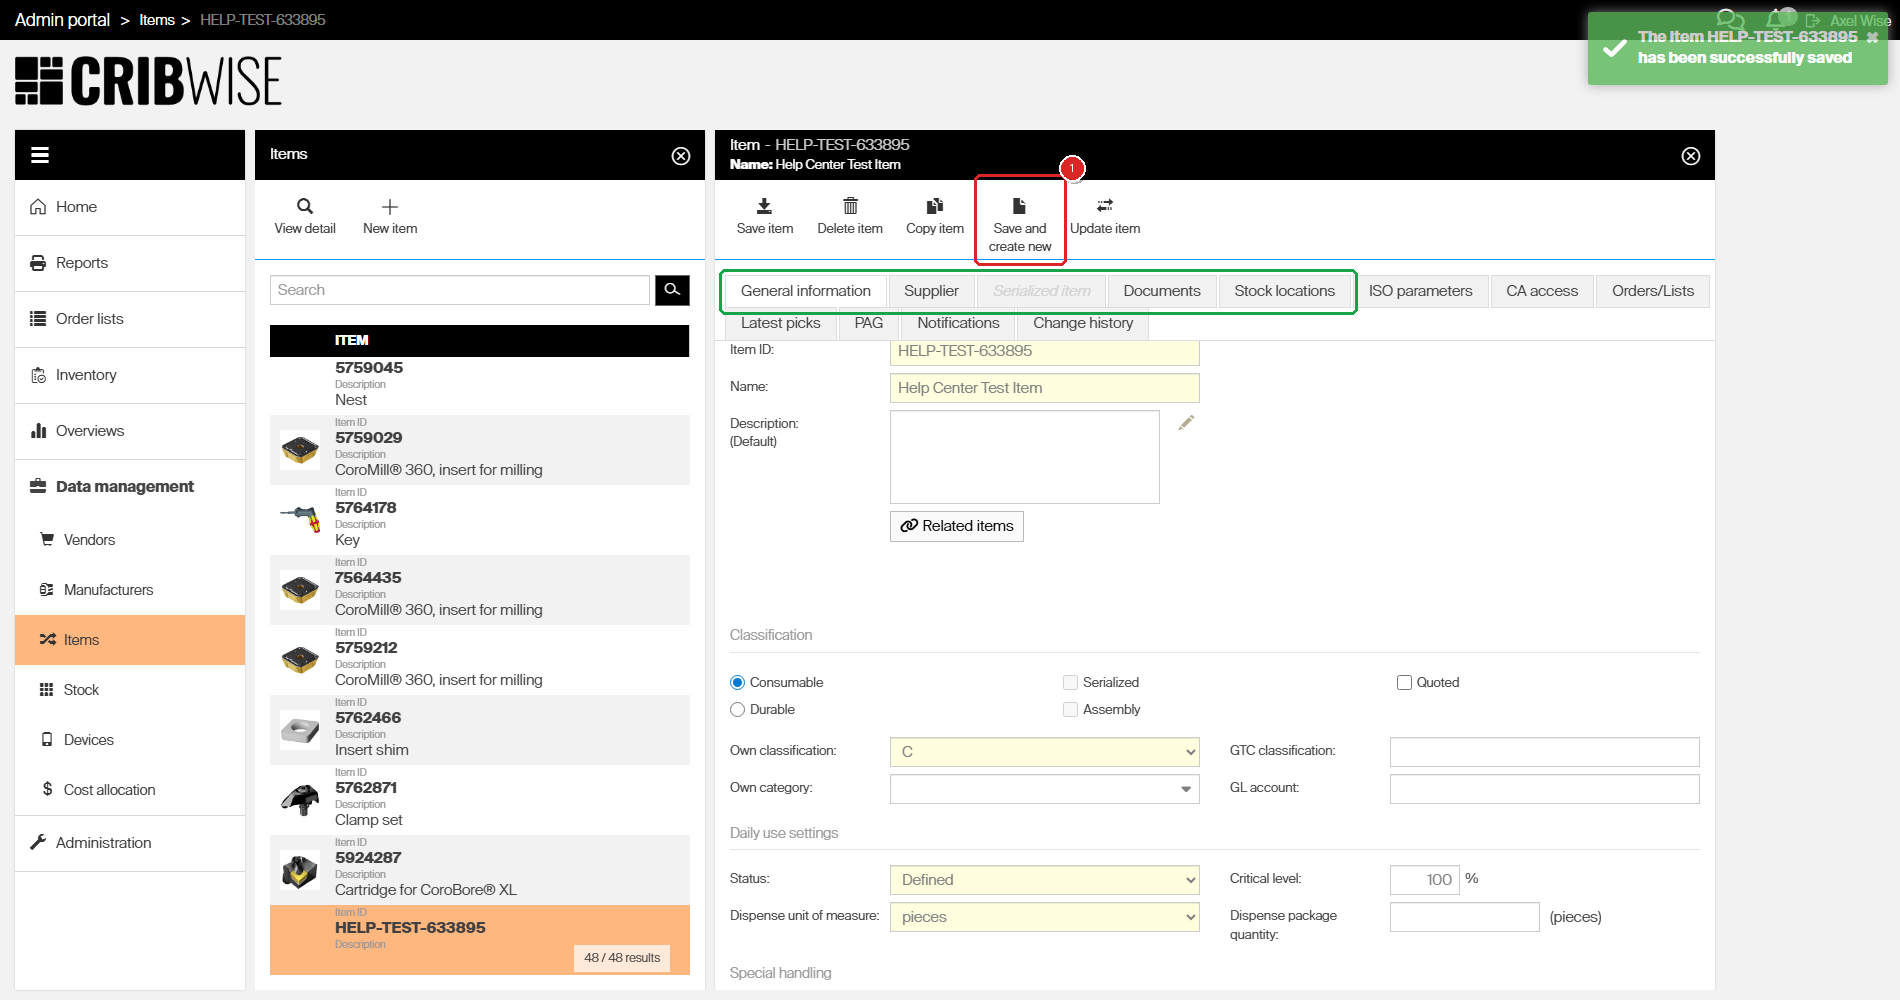
Task: Click Save and create new
Action: pos(1020,221)
